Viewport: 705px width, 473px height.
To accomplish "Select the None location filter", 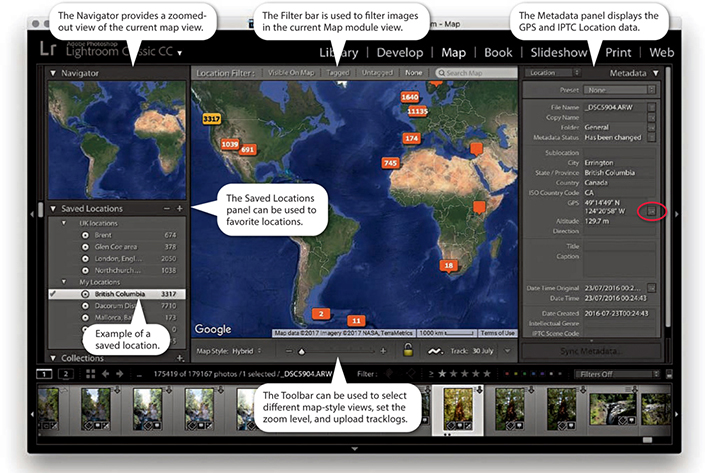I will 413,72.
